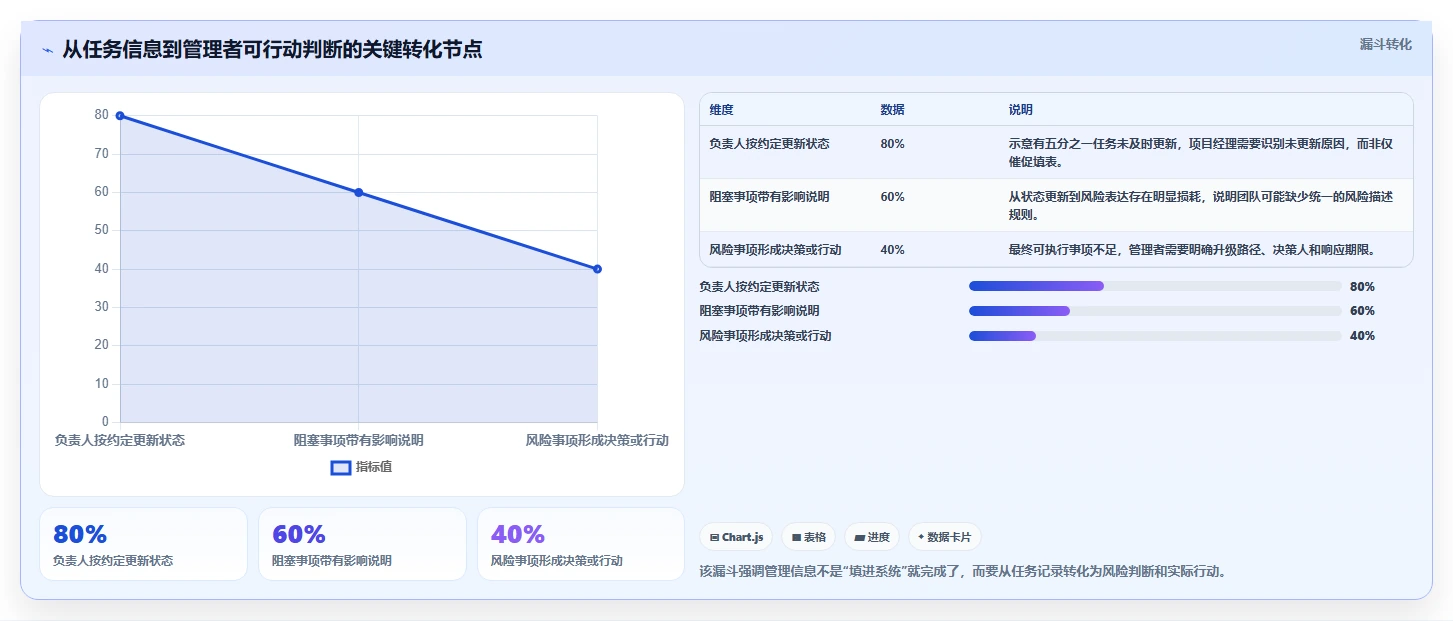Click the 80% figure beside the first progress bar

pos(1362,287)
